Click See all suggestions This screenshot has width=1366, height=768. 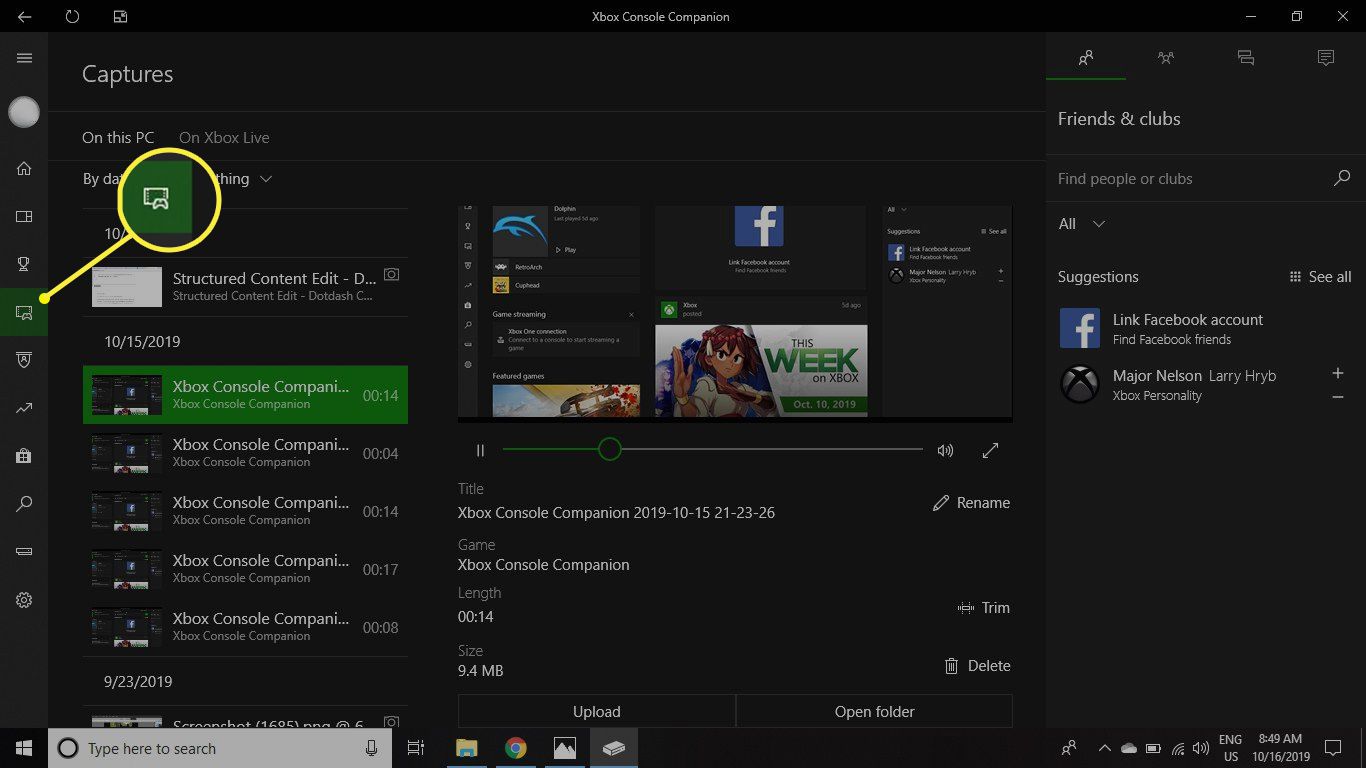(1320, 277)
